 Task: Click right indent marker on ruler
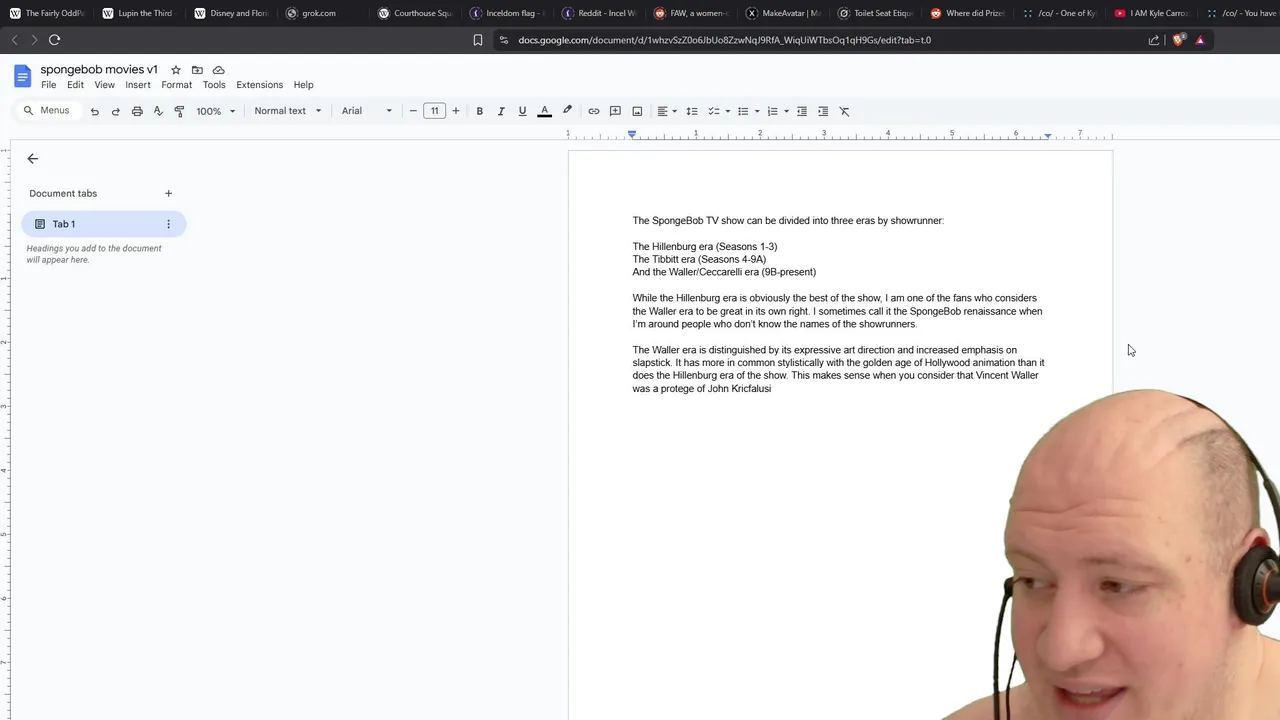point(1048,135)
